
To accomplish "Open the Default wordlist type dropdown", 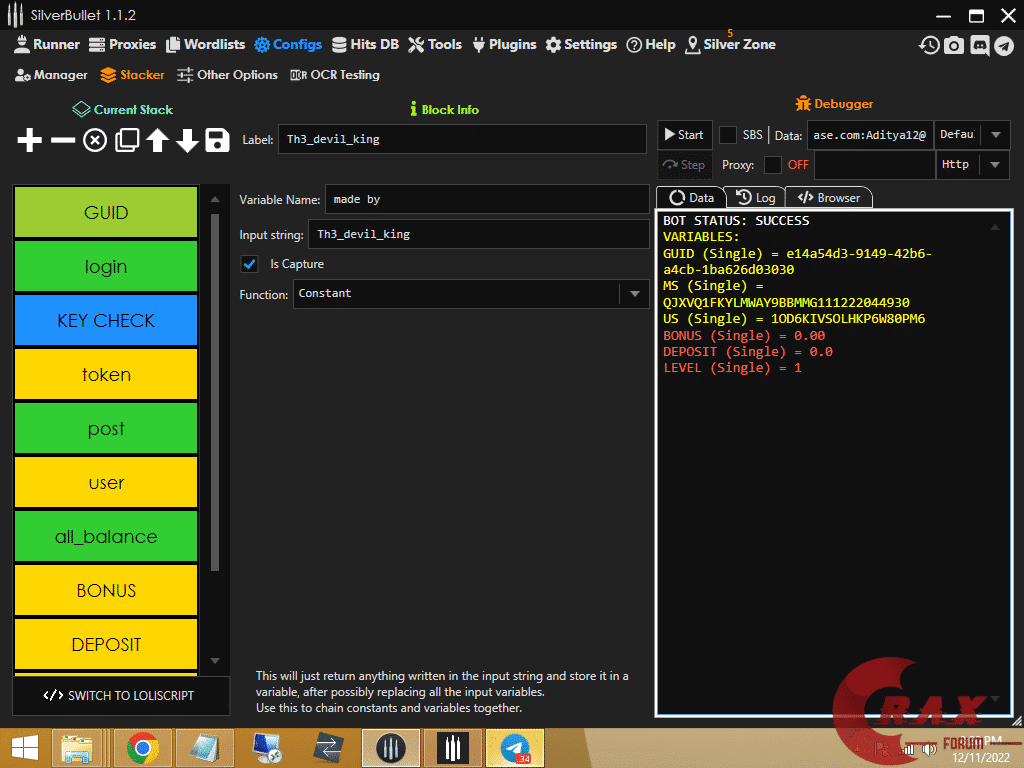I will click(994, 135).
